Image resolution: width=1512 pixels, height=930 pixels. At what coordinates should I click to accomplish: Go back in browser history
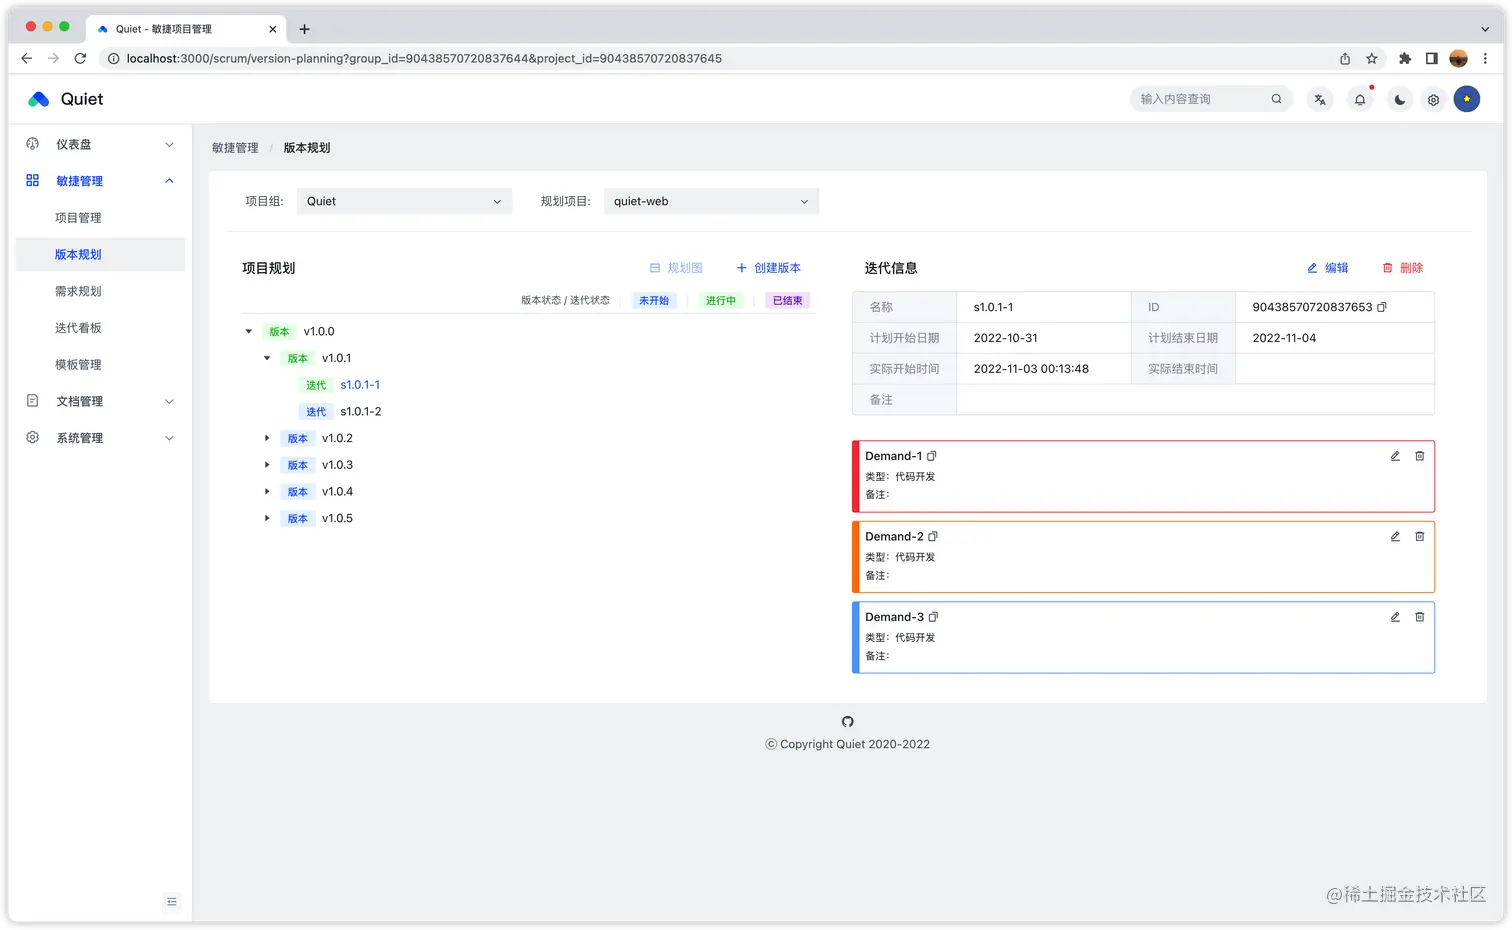26,58
